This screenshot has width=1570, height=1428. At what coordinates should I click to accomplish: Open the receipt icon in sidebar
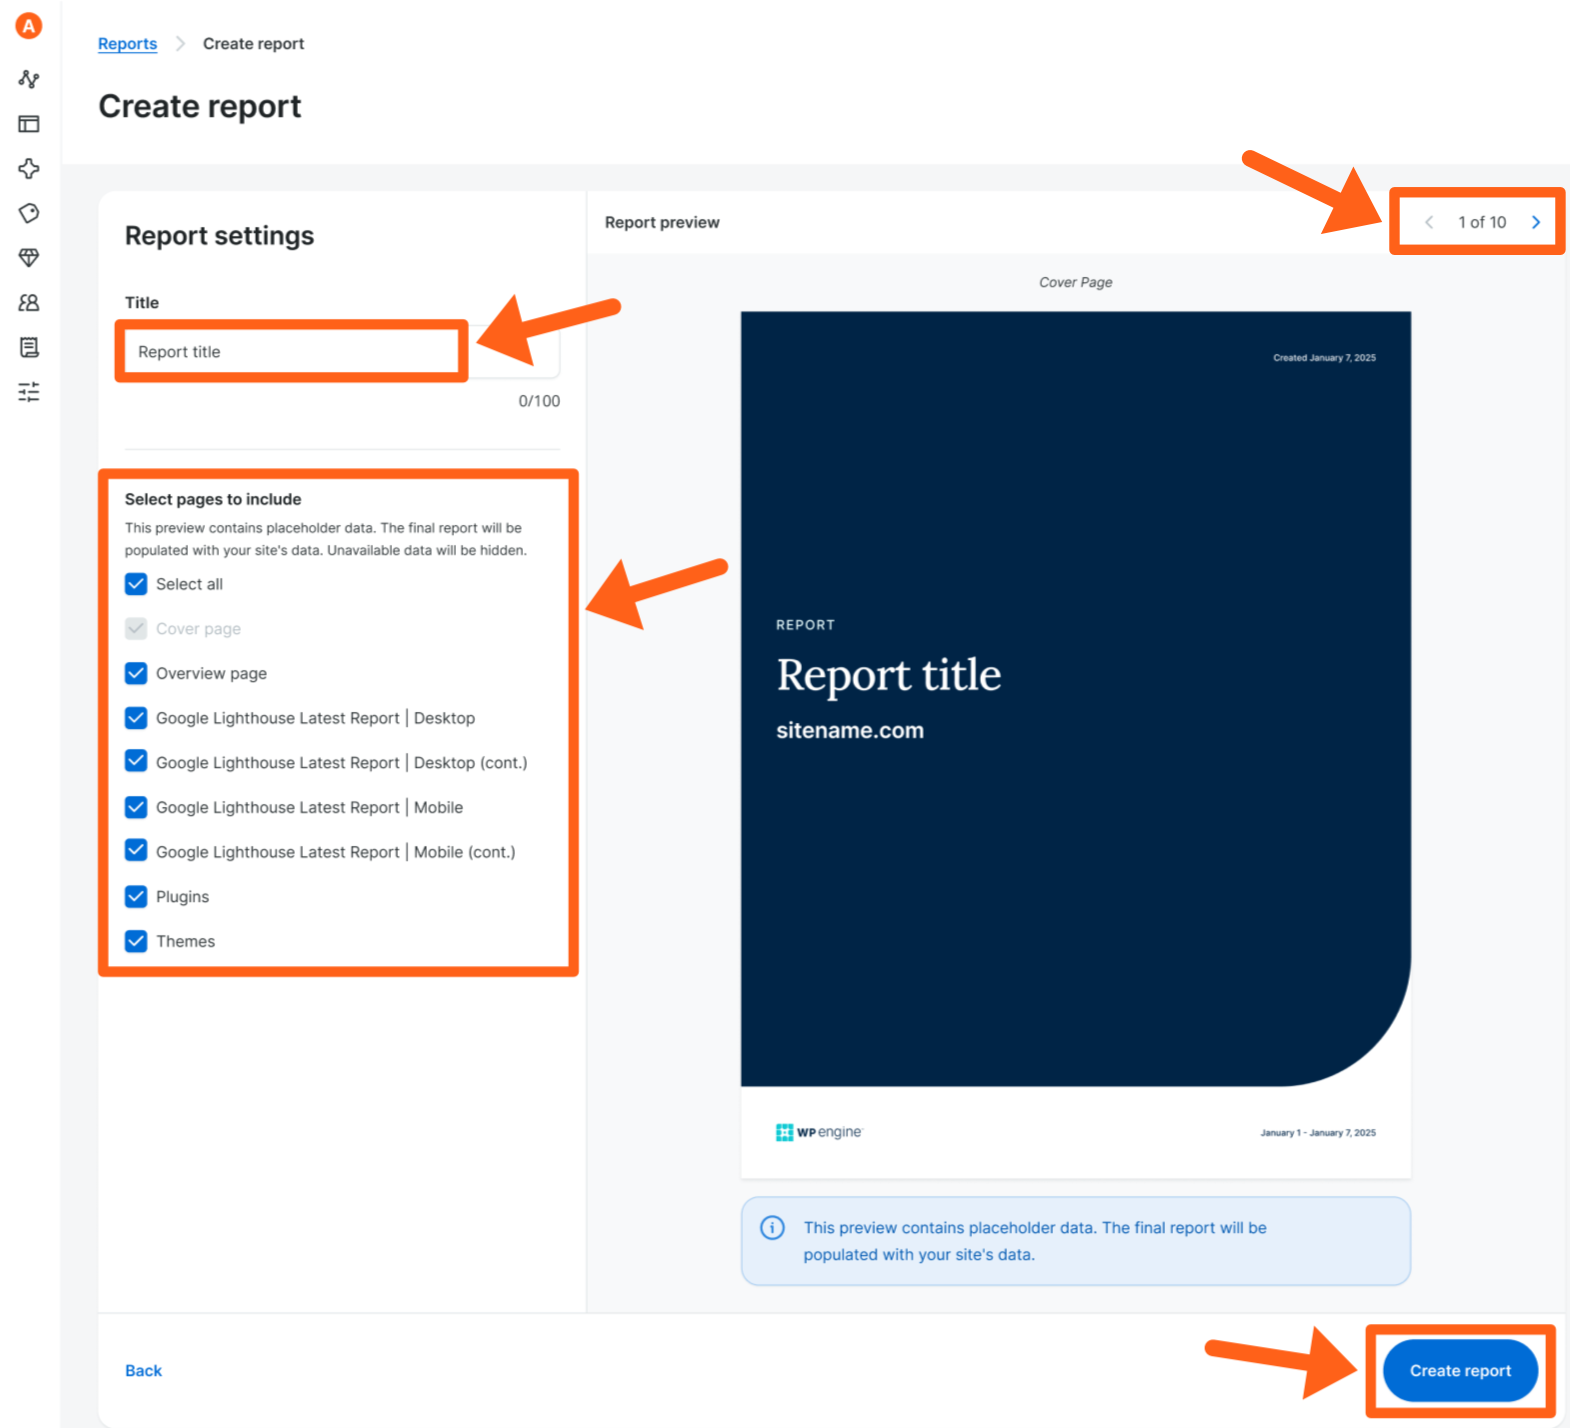pyautogui.click(x=29, y=347)
